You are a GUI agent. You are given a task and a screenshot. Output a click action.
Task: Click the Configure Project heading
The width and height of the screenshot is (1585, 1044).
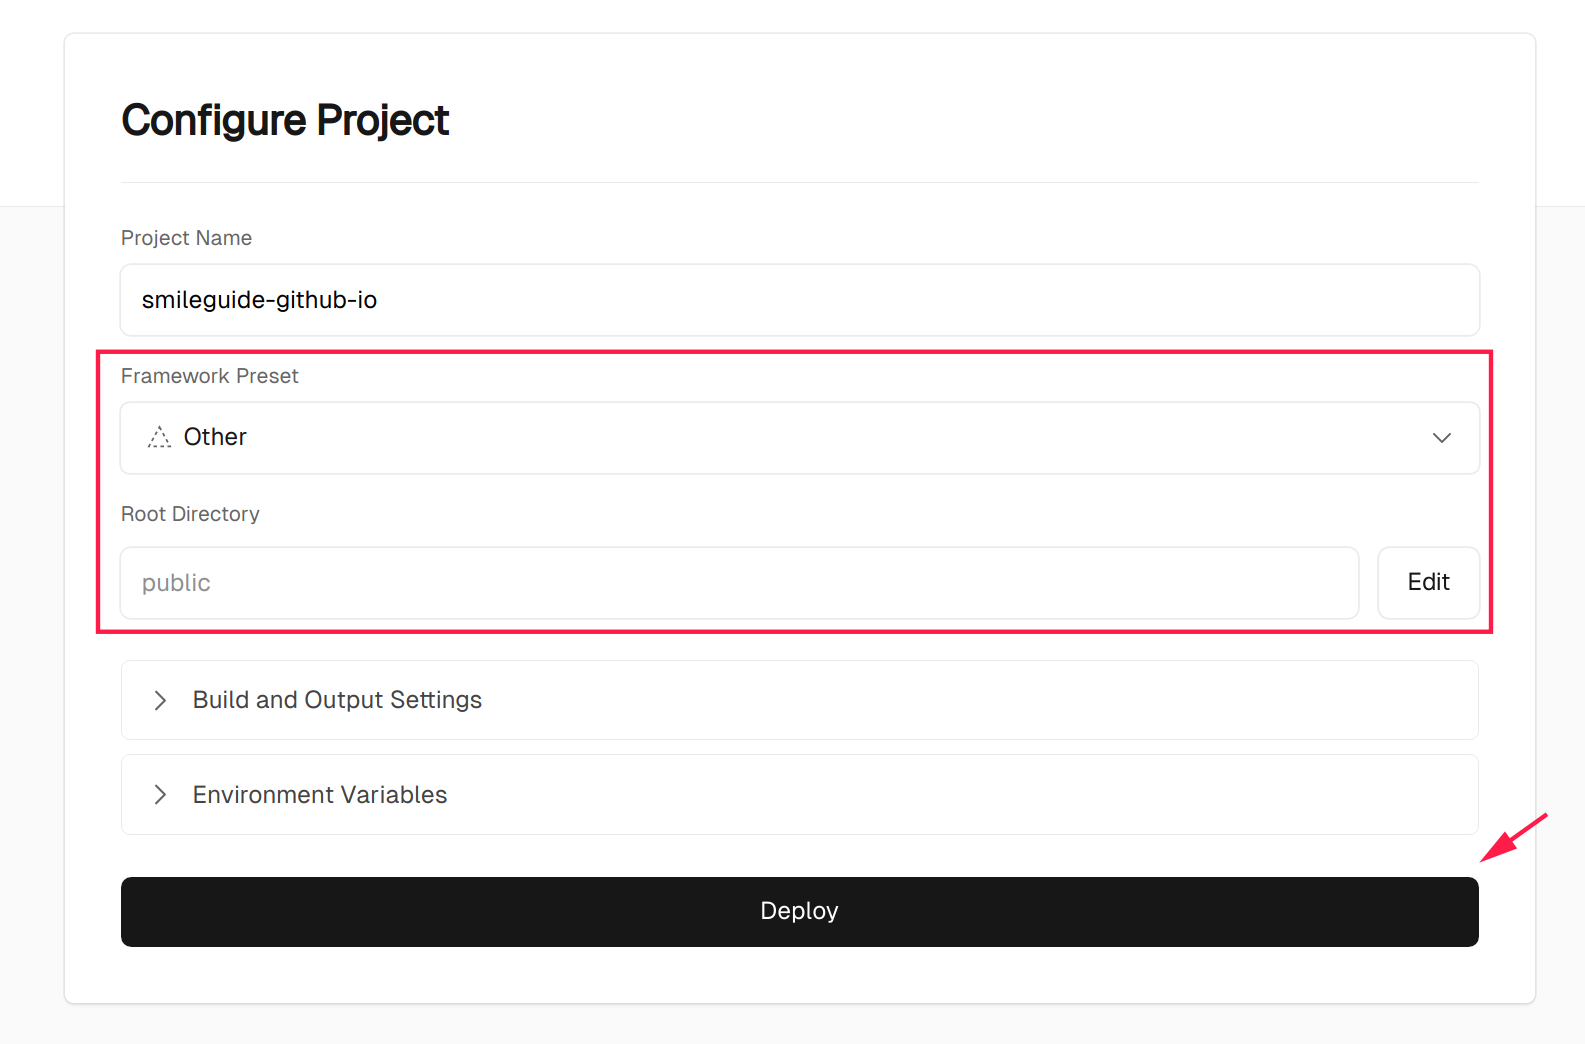(x=285, y=120)
